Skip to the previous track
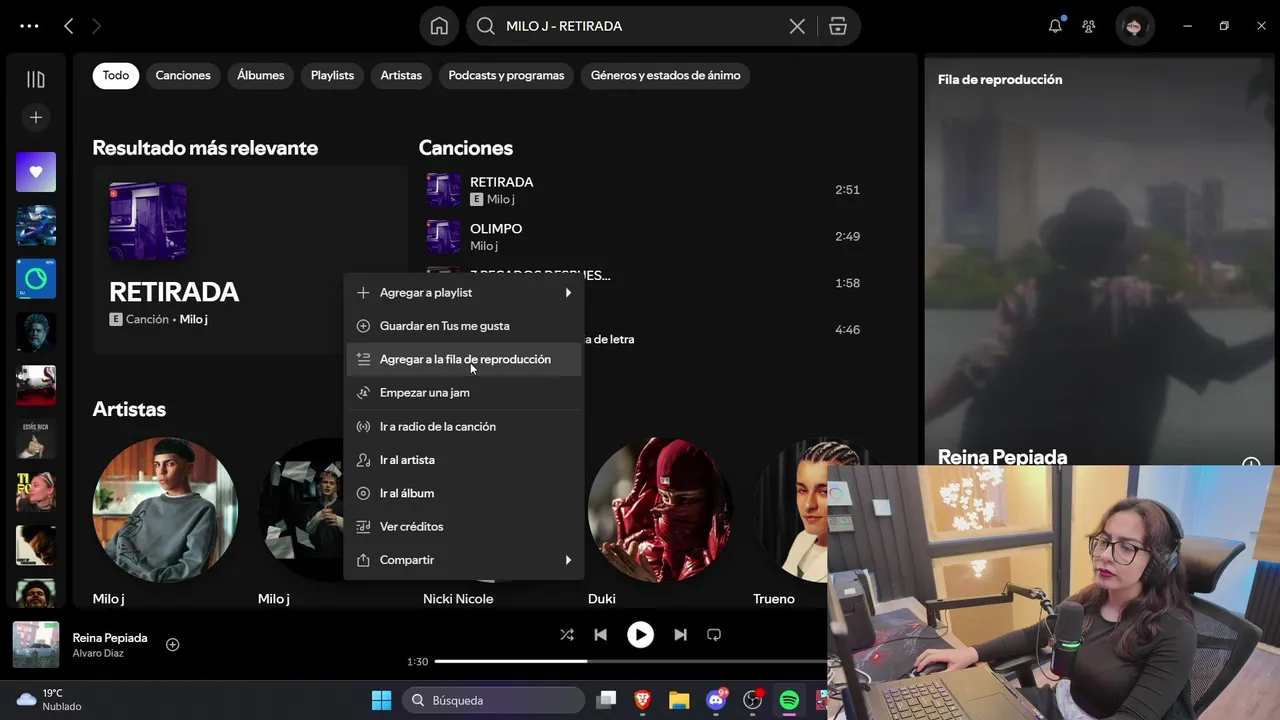Image resolution: width=1280 pixels, height=720 pixels. [x=600, y=635]
